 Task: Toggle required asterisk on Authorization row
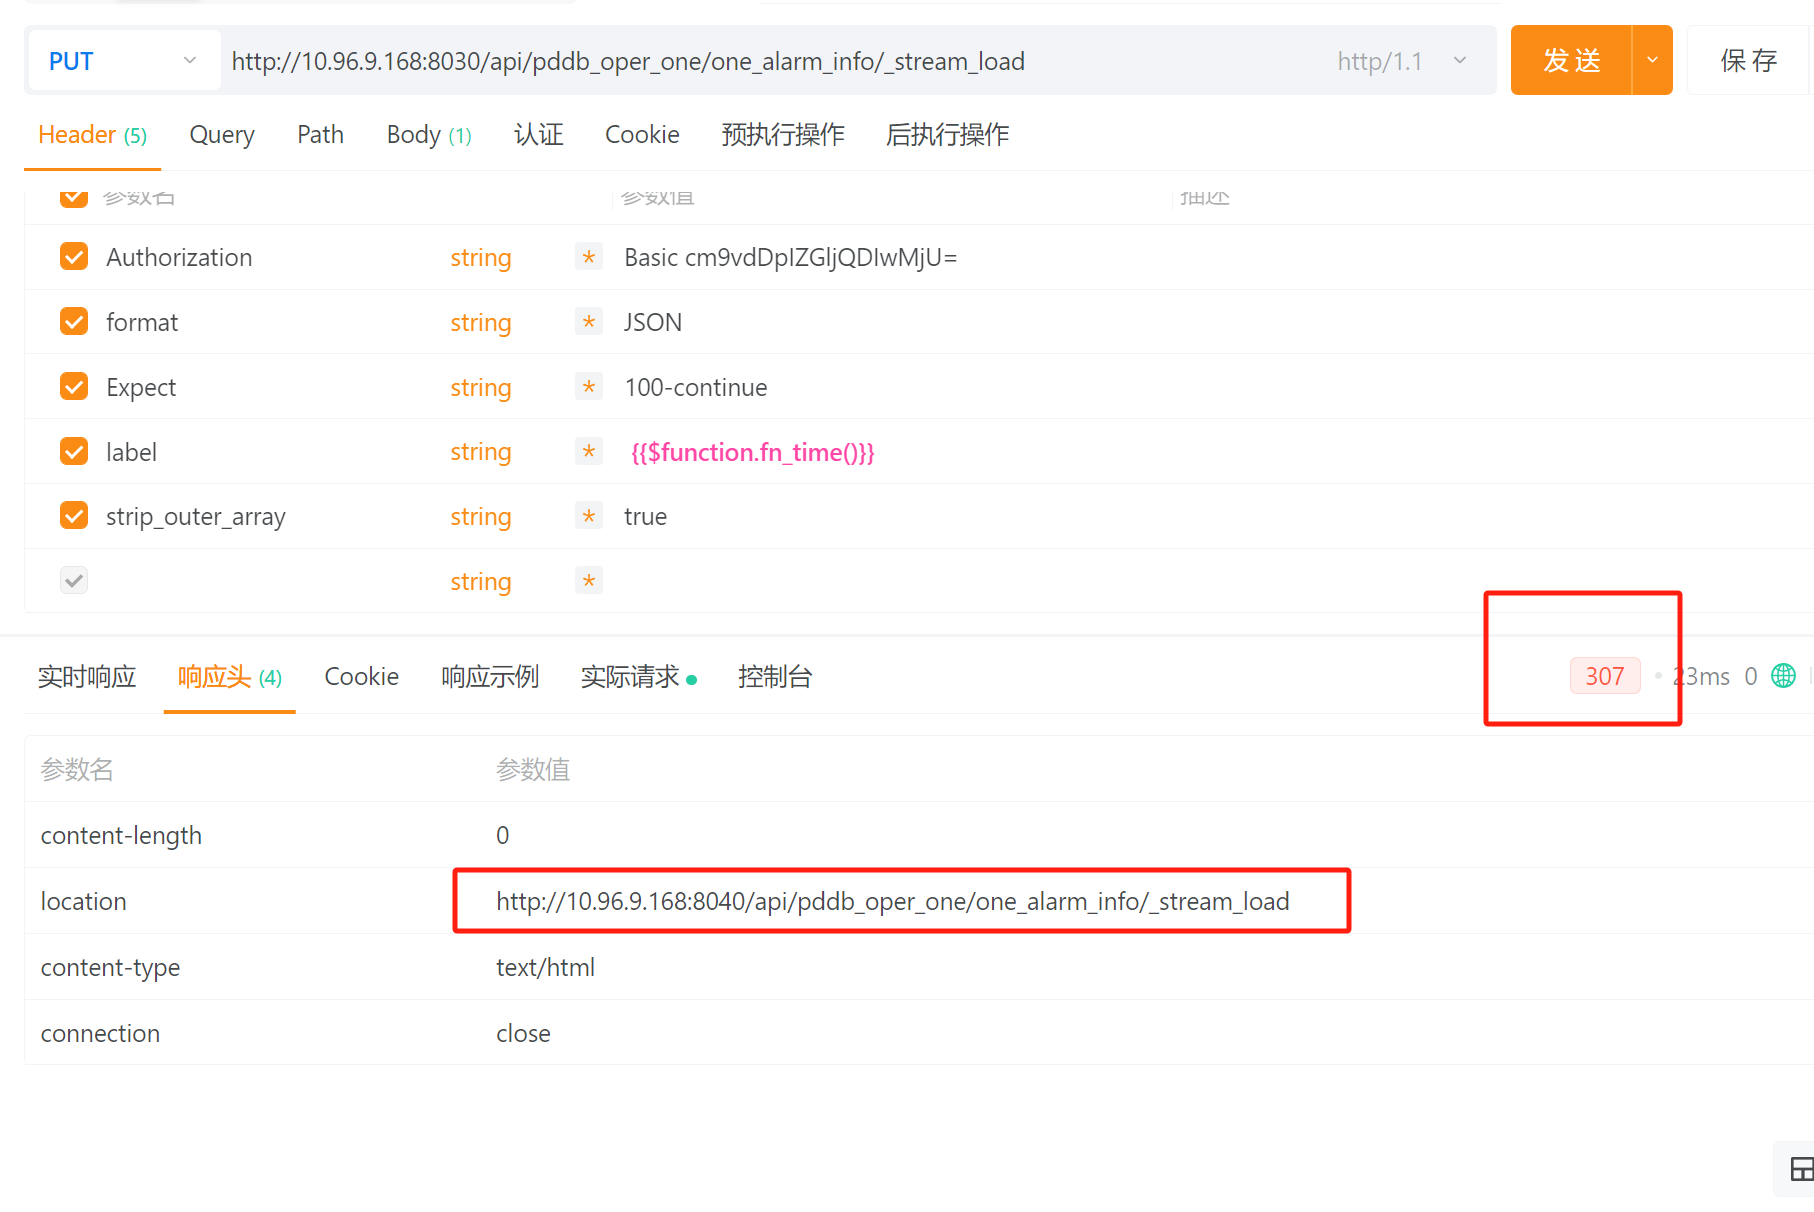589,257
